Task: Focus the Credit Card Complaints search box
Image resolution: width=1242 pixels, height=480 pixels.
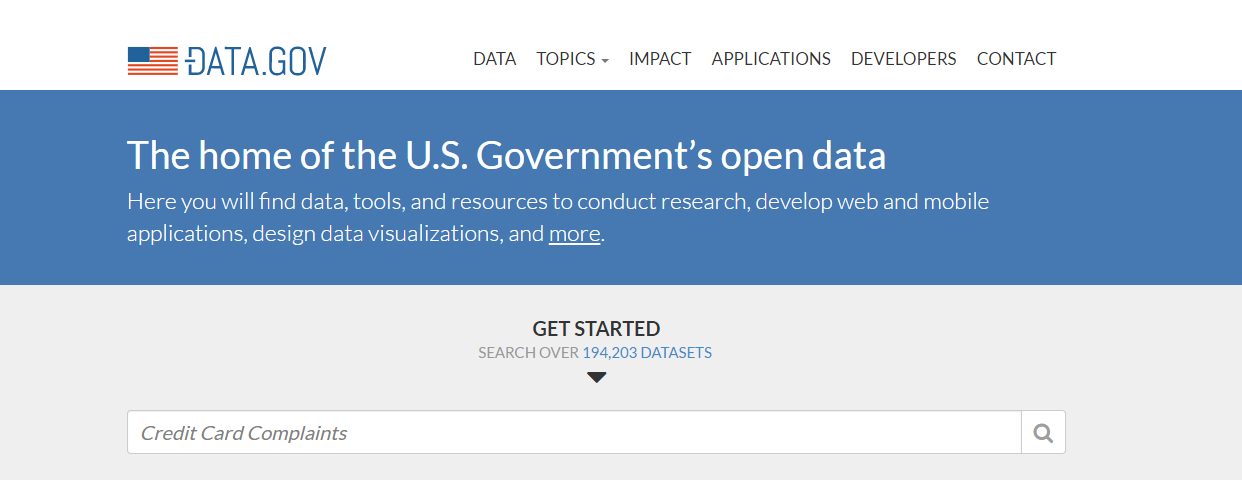Action: pyautogui.click(x=573, y=433)
